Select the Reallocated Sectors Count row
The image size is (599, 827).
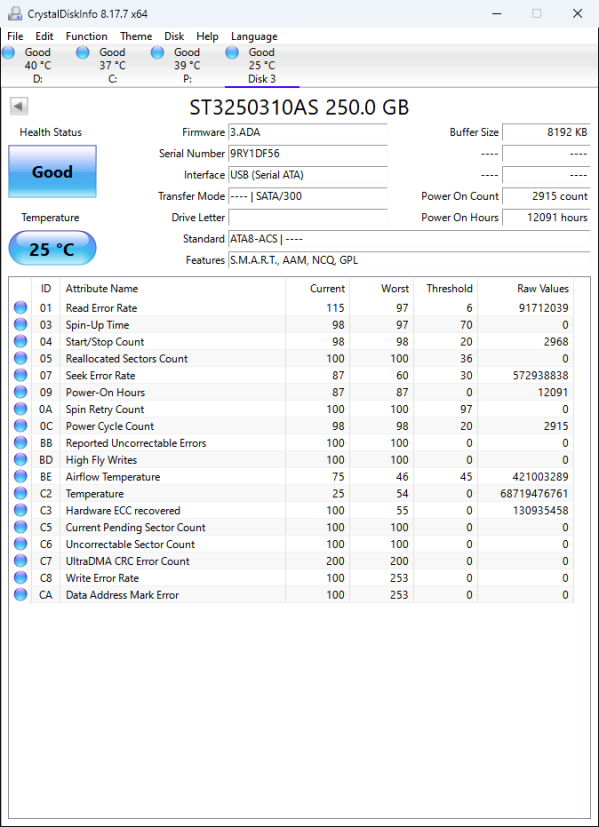click(292, 359)
